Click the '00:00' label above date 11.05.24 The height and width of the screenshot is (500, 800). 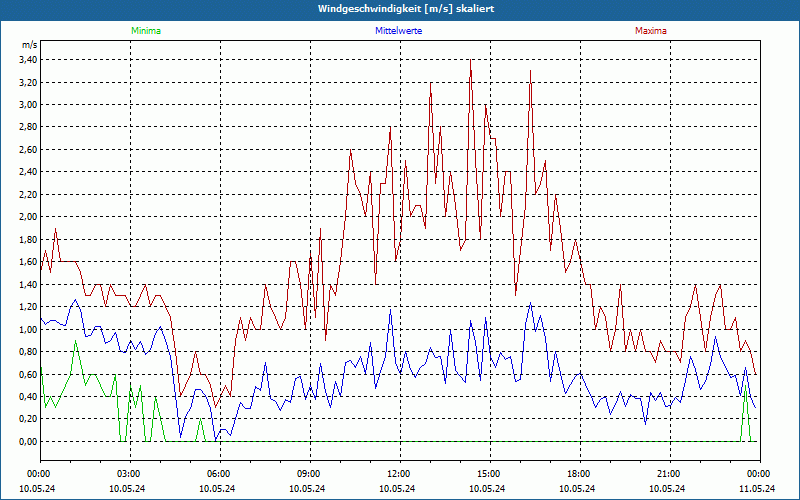tap(760, 474)
